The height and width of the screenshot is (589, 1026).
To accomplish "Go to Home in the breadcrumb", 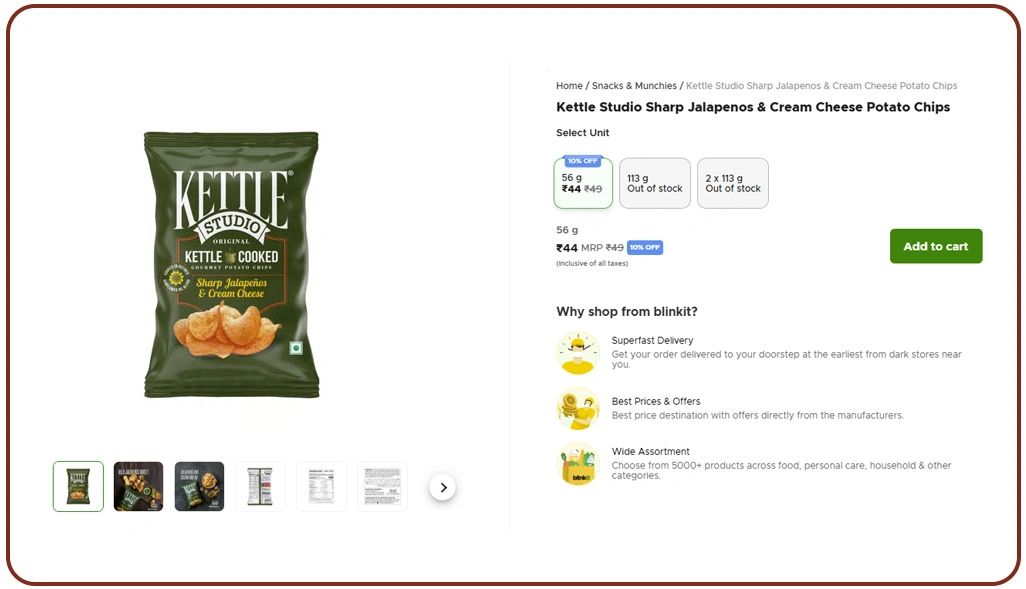I will (569, 86).
